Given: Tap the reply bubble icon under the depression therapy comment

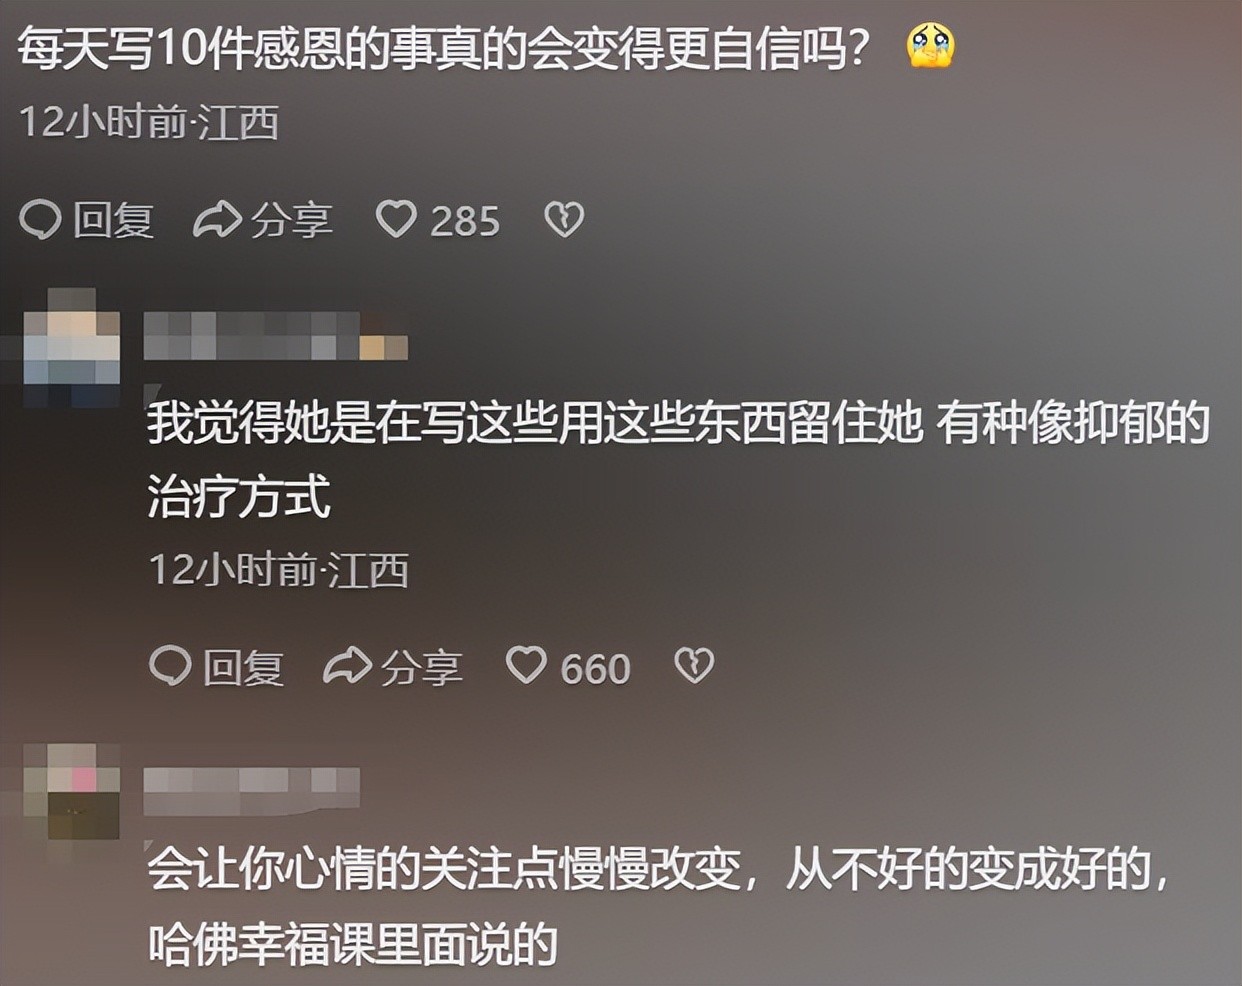Looking at the screenshot, I should pos(170,666).
